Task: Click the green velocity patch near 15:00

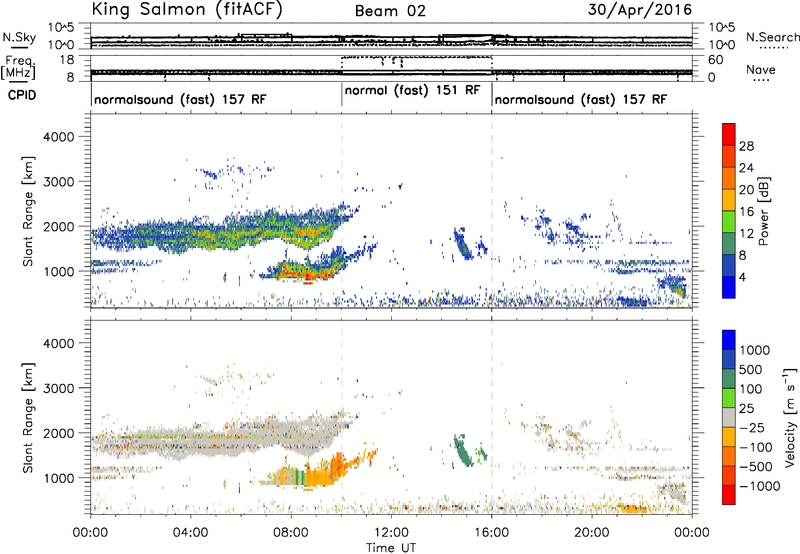Action: pyautogui.click(x=463, y=451)
